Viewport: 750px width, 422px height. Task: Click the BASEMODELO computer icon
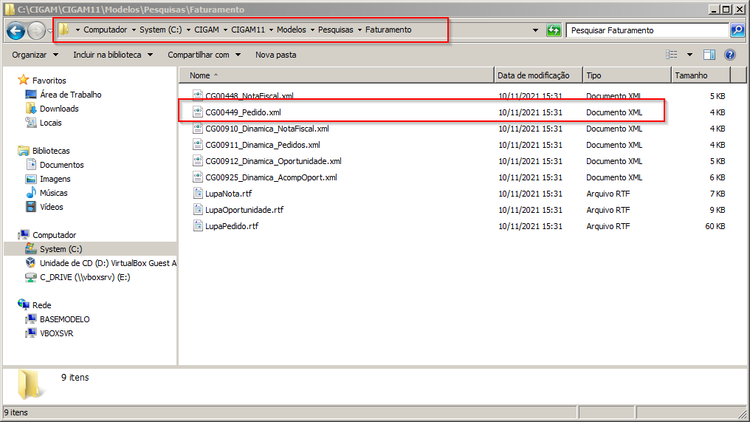coord(31,319)
